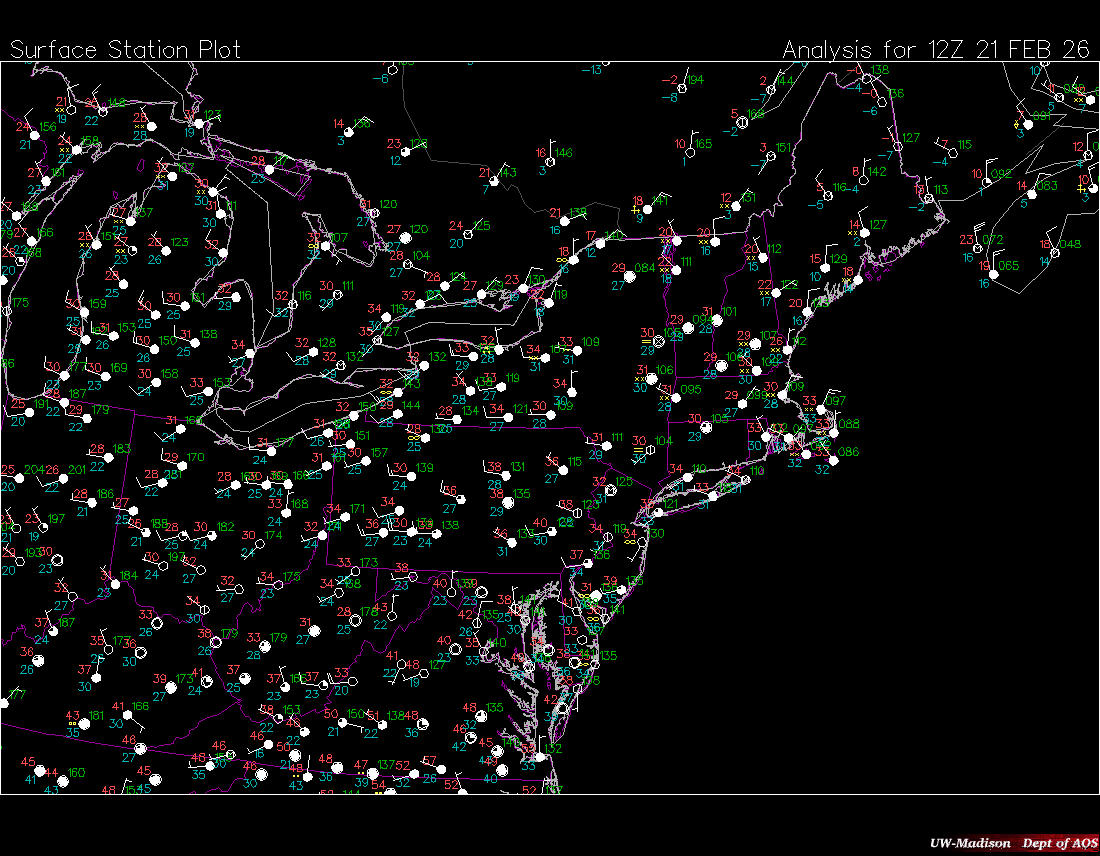Click the UW-Madison logo text
Image resolution: width=1100 pixels, height=856 pixels.
click(x=967, y=843)
